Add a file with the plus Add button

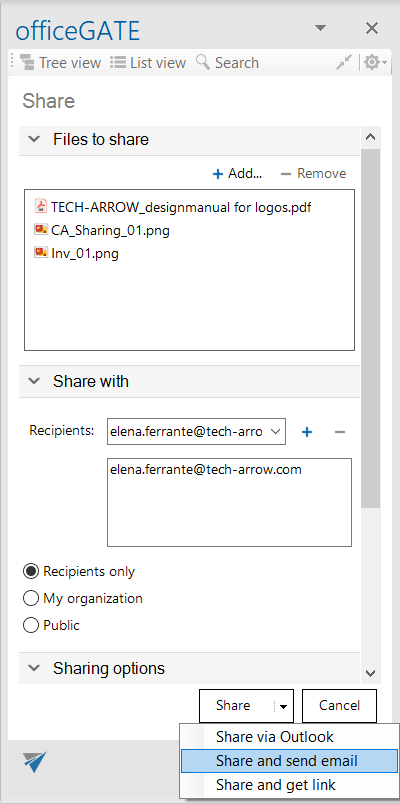click(x=237, y=173)
